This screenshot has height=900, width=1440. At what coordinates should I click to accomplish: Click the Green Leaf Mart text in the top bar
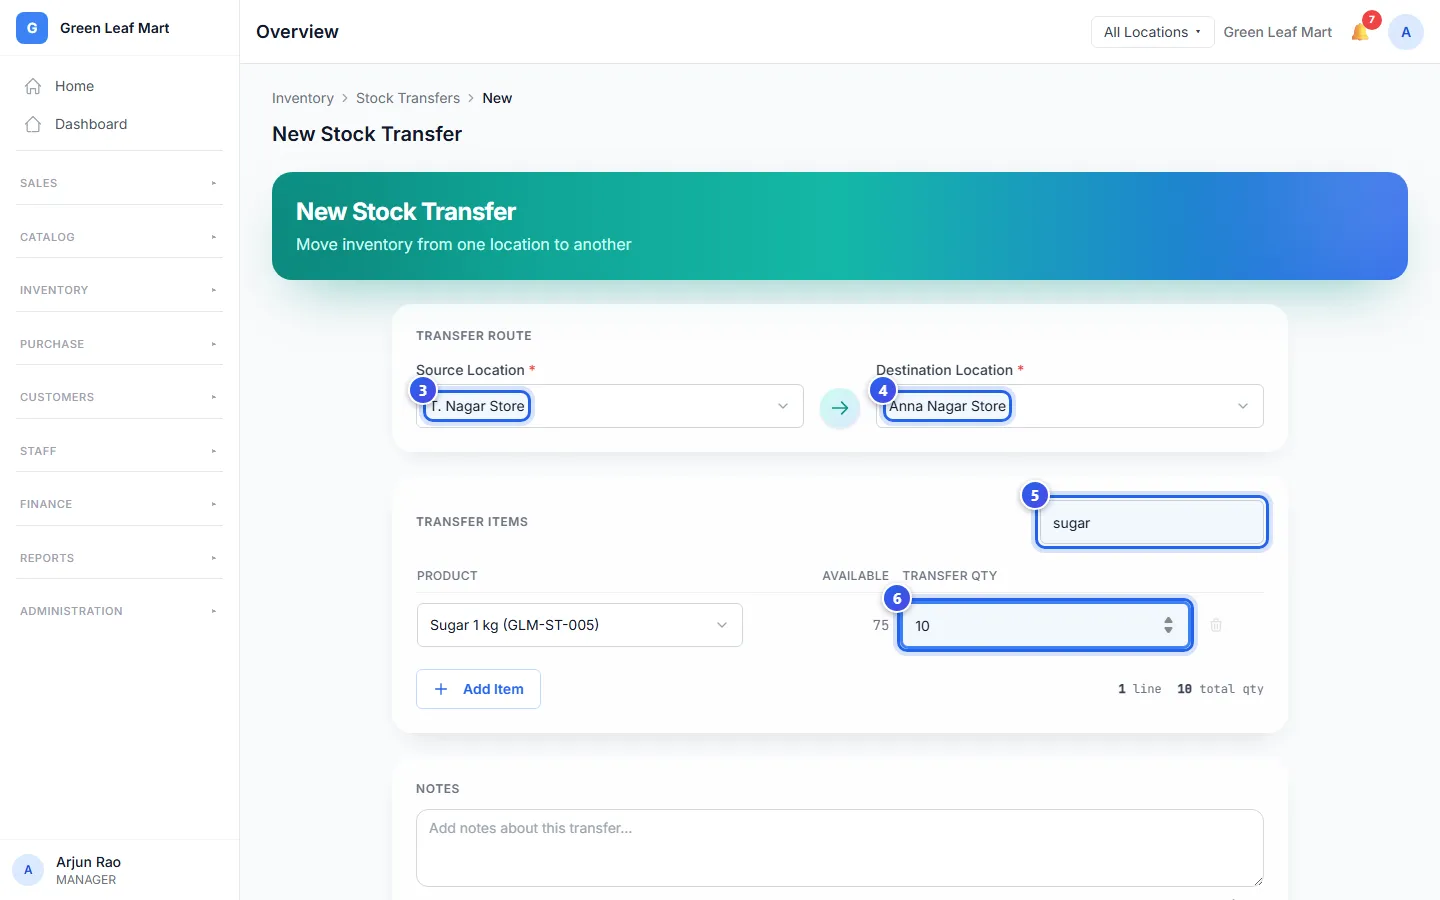coord(1278,32)
